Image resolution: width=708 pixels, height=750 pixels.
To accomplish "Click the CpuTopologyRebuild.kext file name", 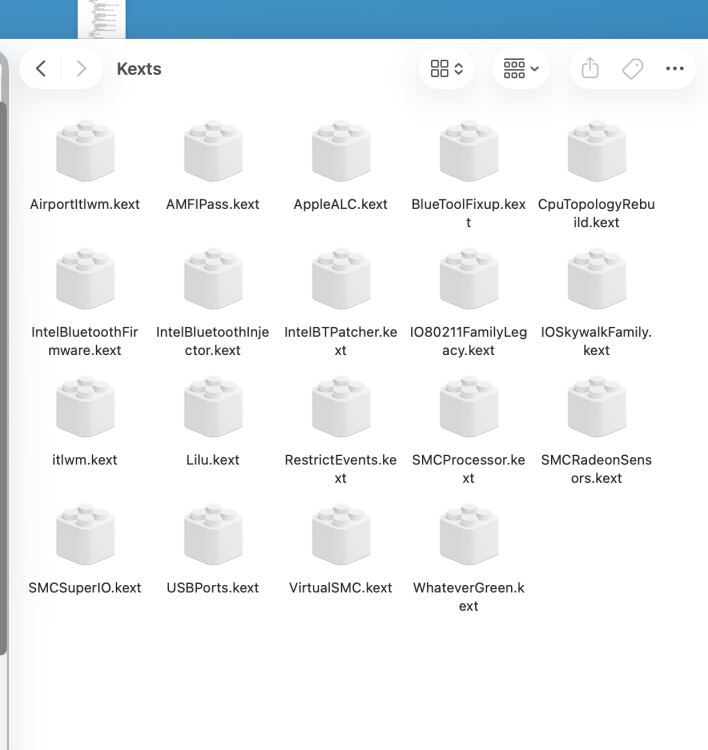I will pos(597,213).
